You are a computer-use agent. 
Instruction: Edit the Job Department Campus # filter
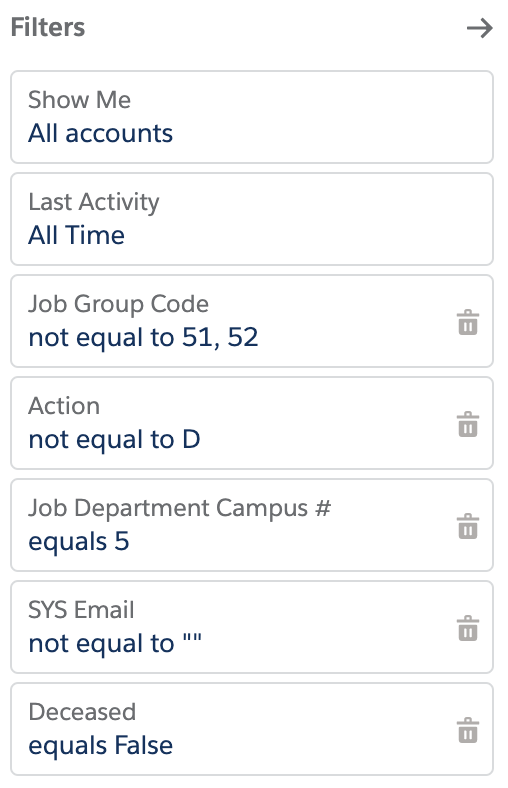(252, 525)
